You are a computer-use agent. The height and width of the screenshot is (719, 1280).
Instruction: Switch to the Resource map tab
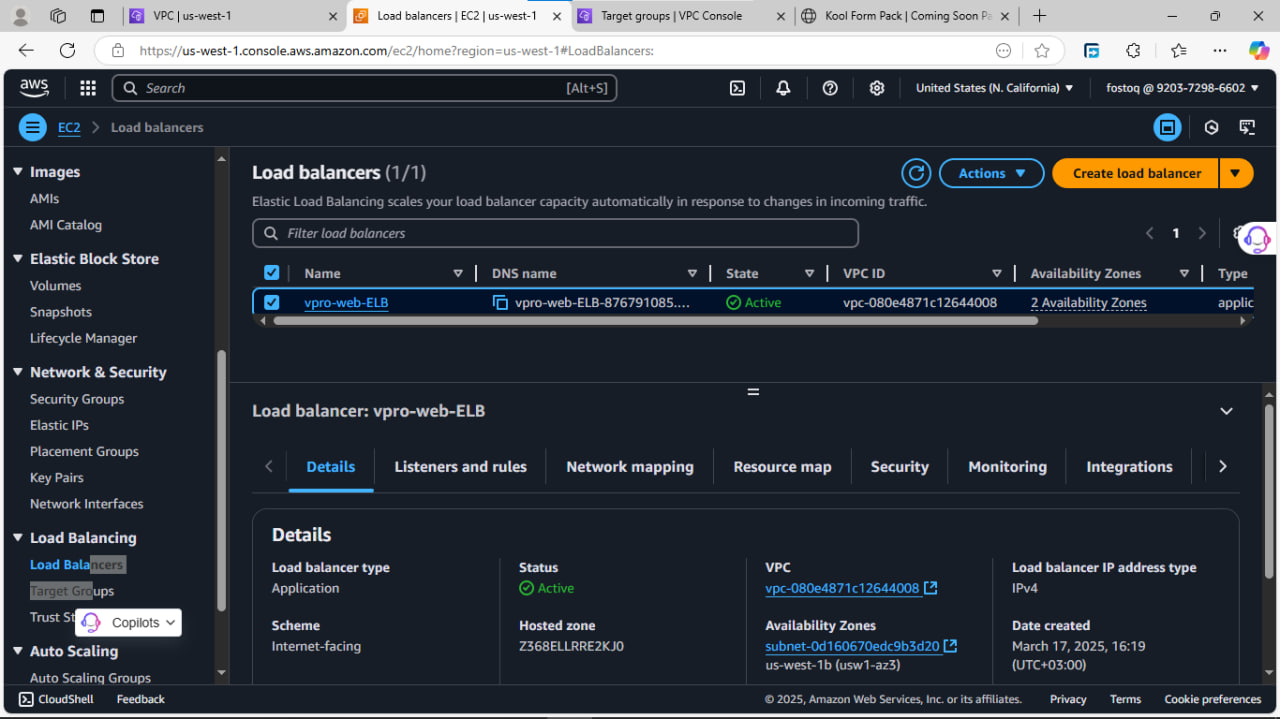[782, 467]
